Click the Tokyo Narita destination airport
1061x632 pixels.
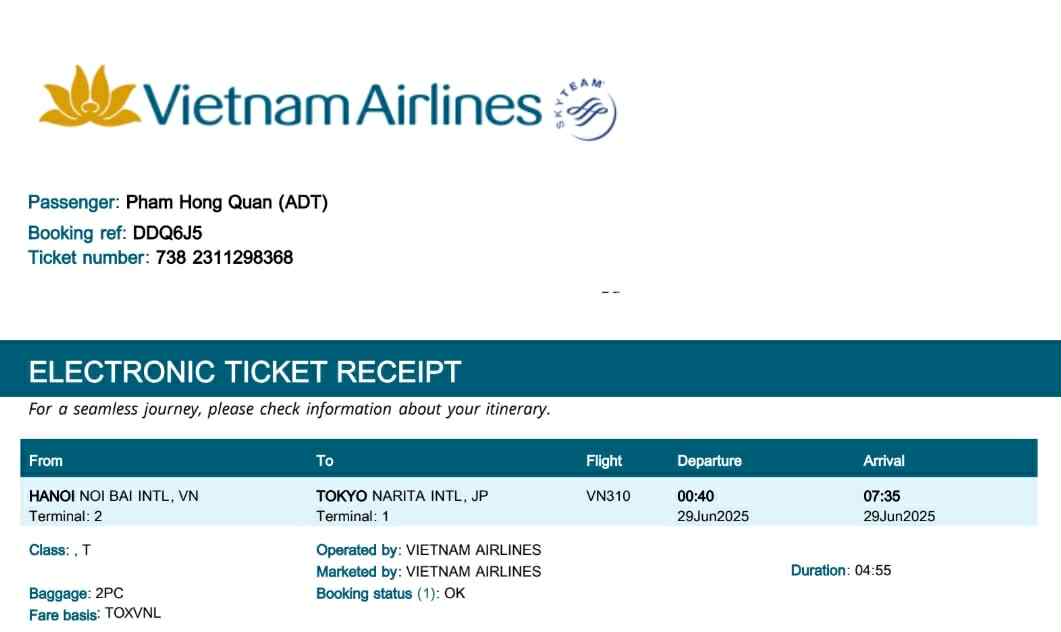[402, 496]
